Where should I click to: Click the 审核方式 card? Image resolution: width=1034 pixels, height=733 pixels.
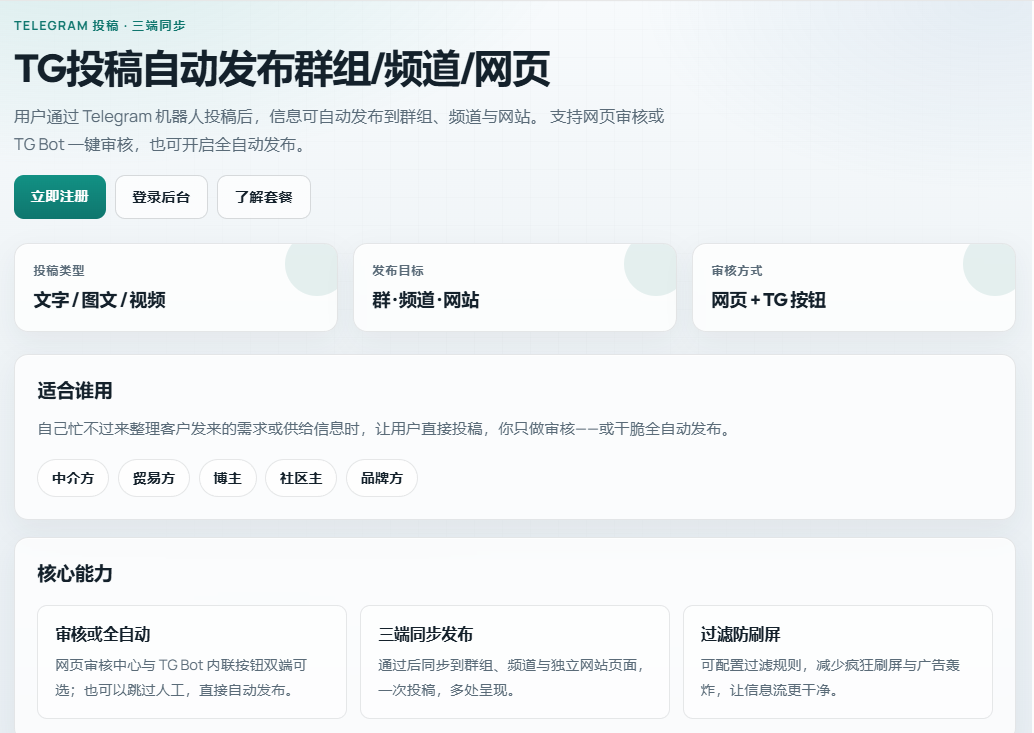point(854,287)
